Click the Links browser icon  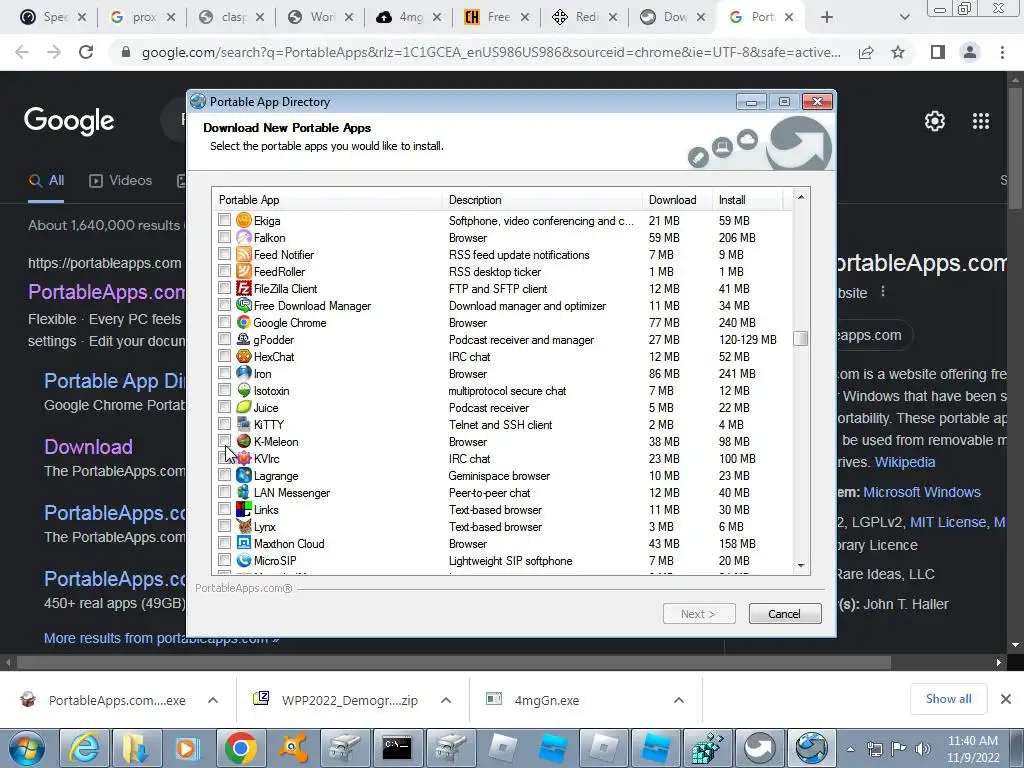[x=244, y=509]
